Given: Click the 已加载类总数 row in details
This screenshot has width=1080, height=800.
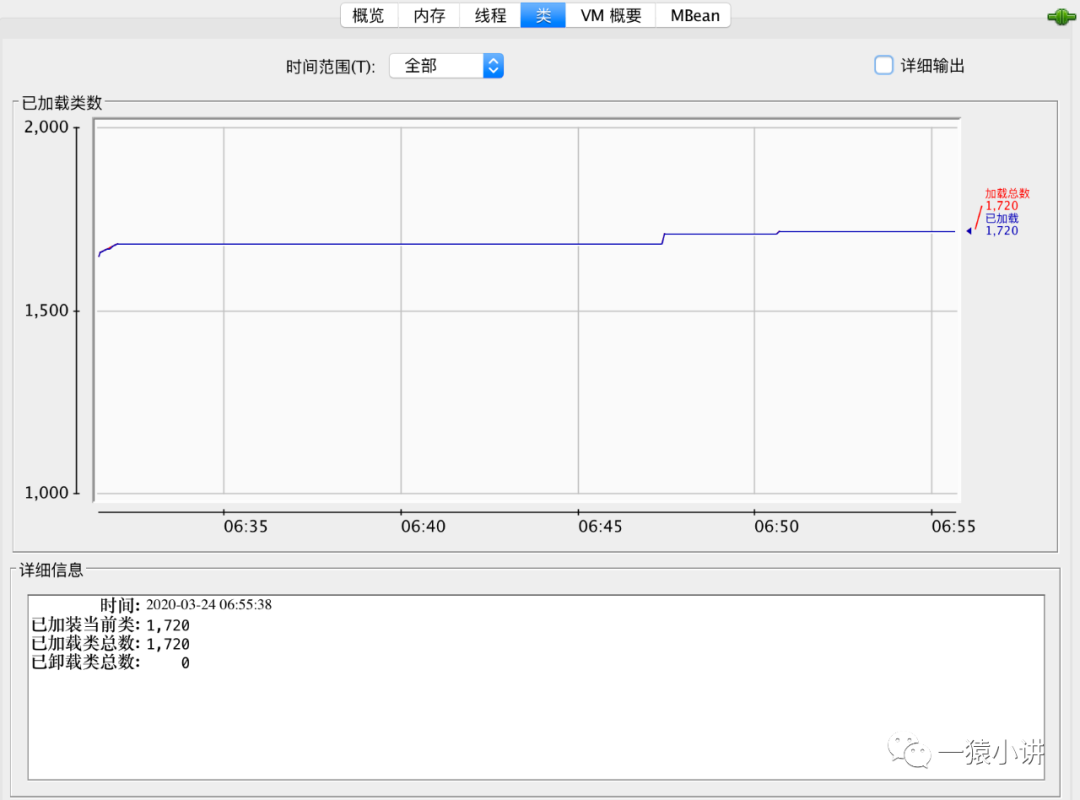Looking at the screenshot, I should coord(110,644).
